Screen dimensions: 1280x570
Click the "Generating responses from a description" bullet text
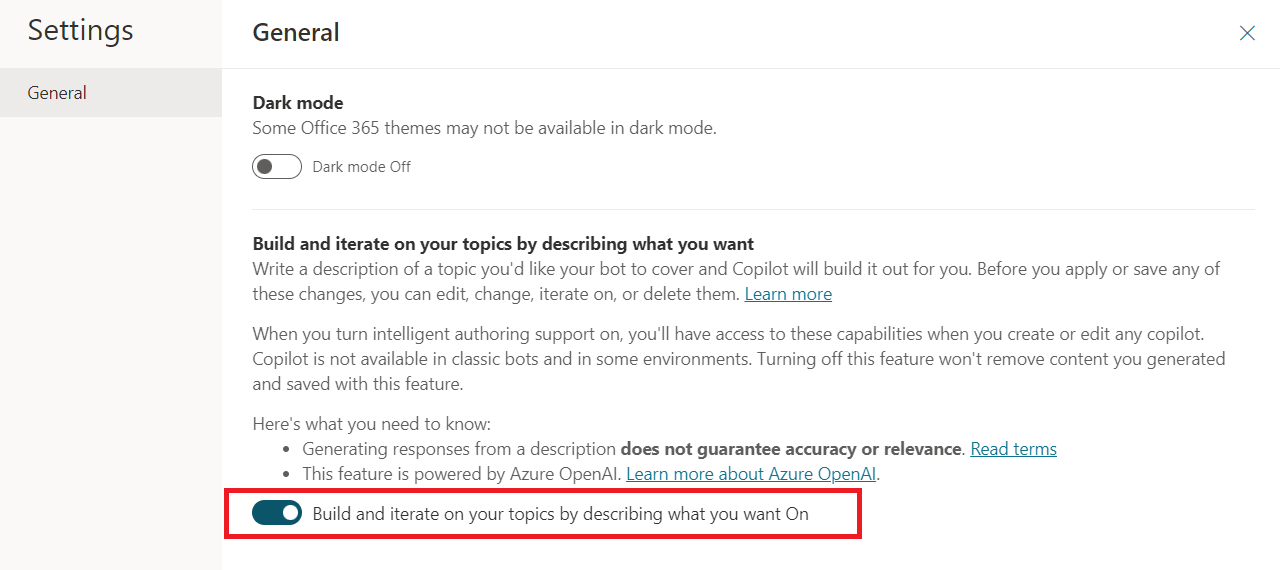(459, 449)
